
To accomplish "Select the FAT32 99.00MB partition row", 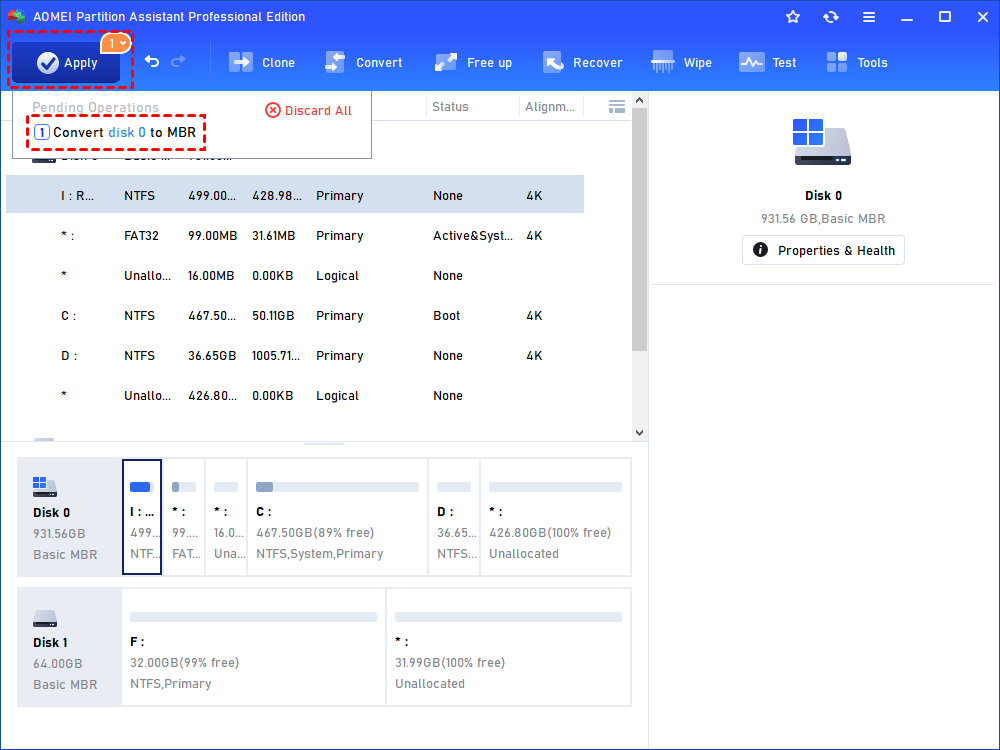I will click(x=295, y=235).
